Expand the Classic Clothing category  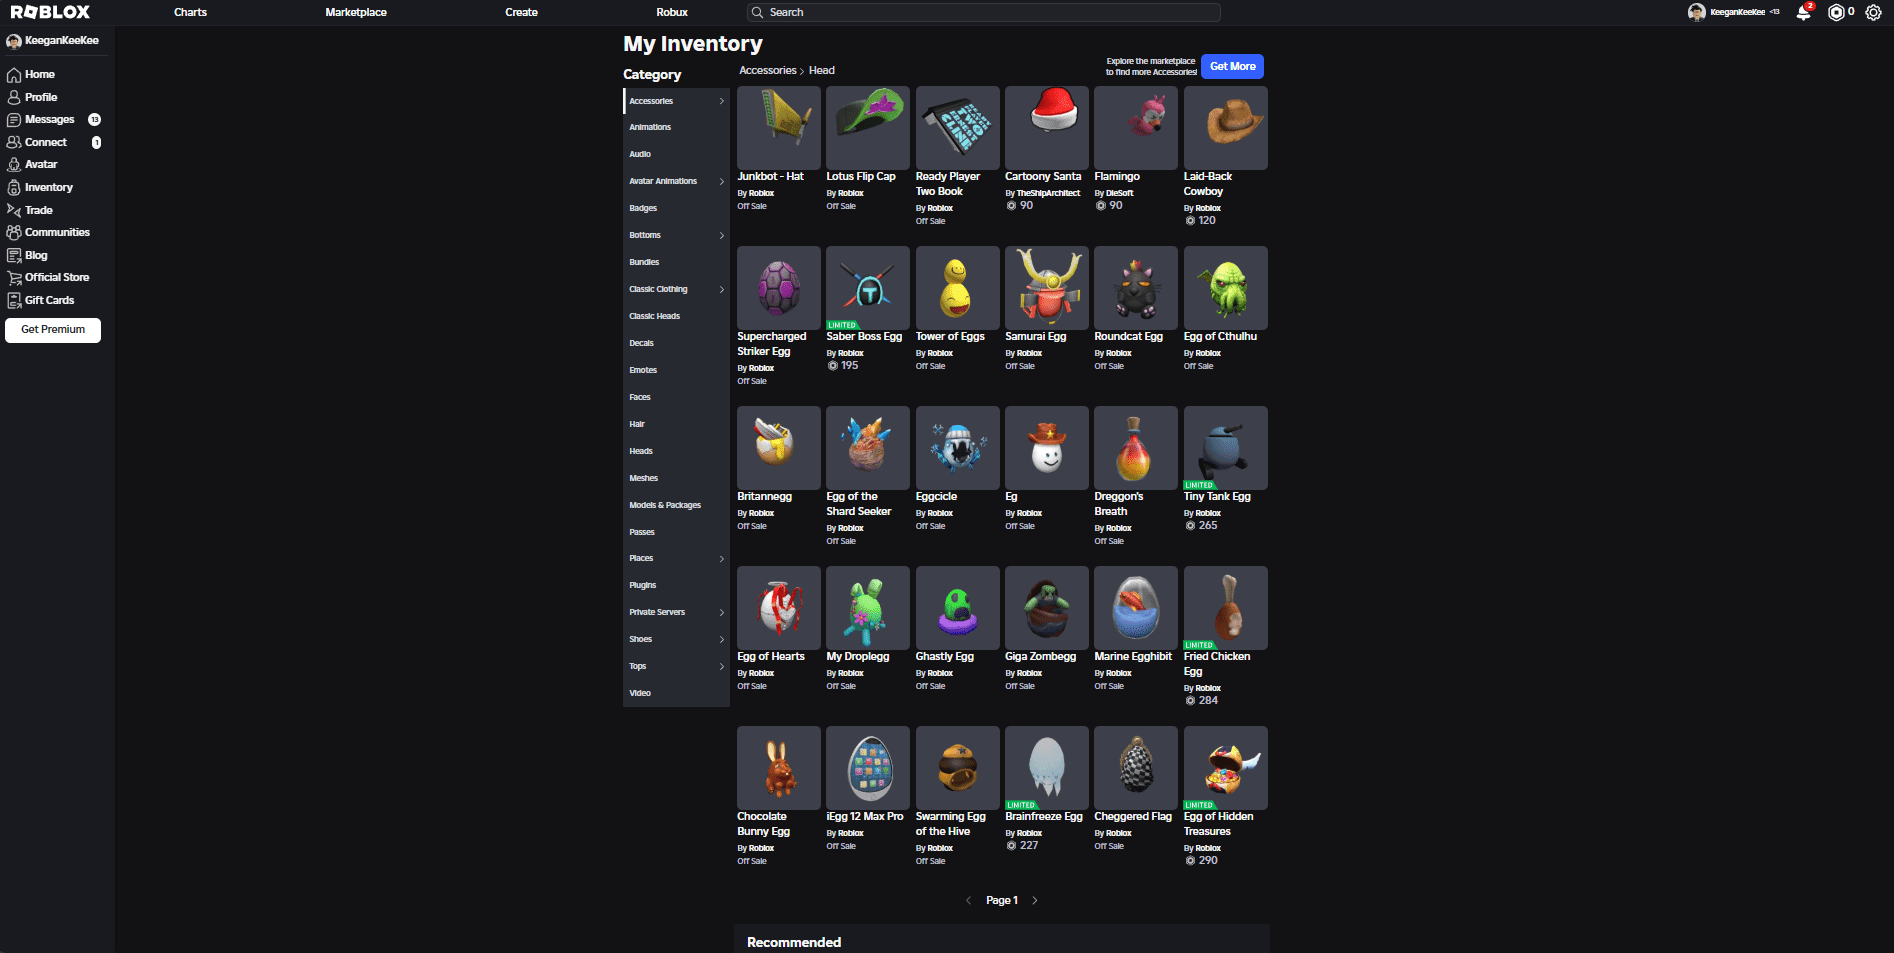click(x=659, y=289)
